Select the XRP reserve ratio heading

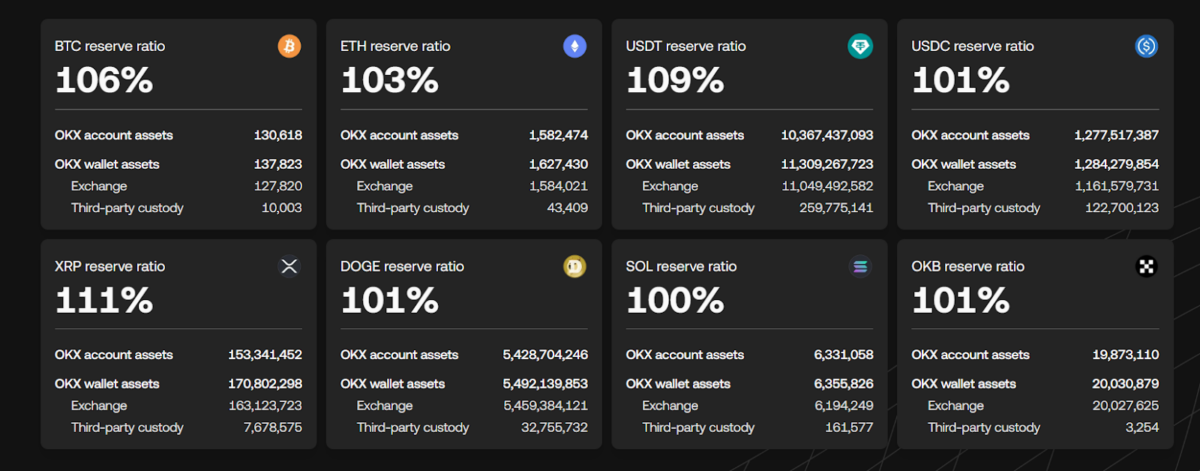click(110, 266)
